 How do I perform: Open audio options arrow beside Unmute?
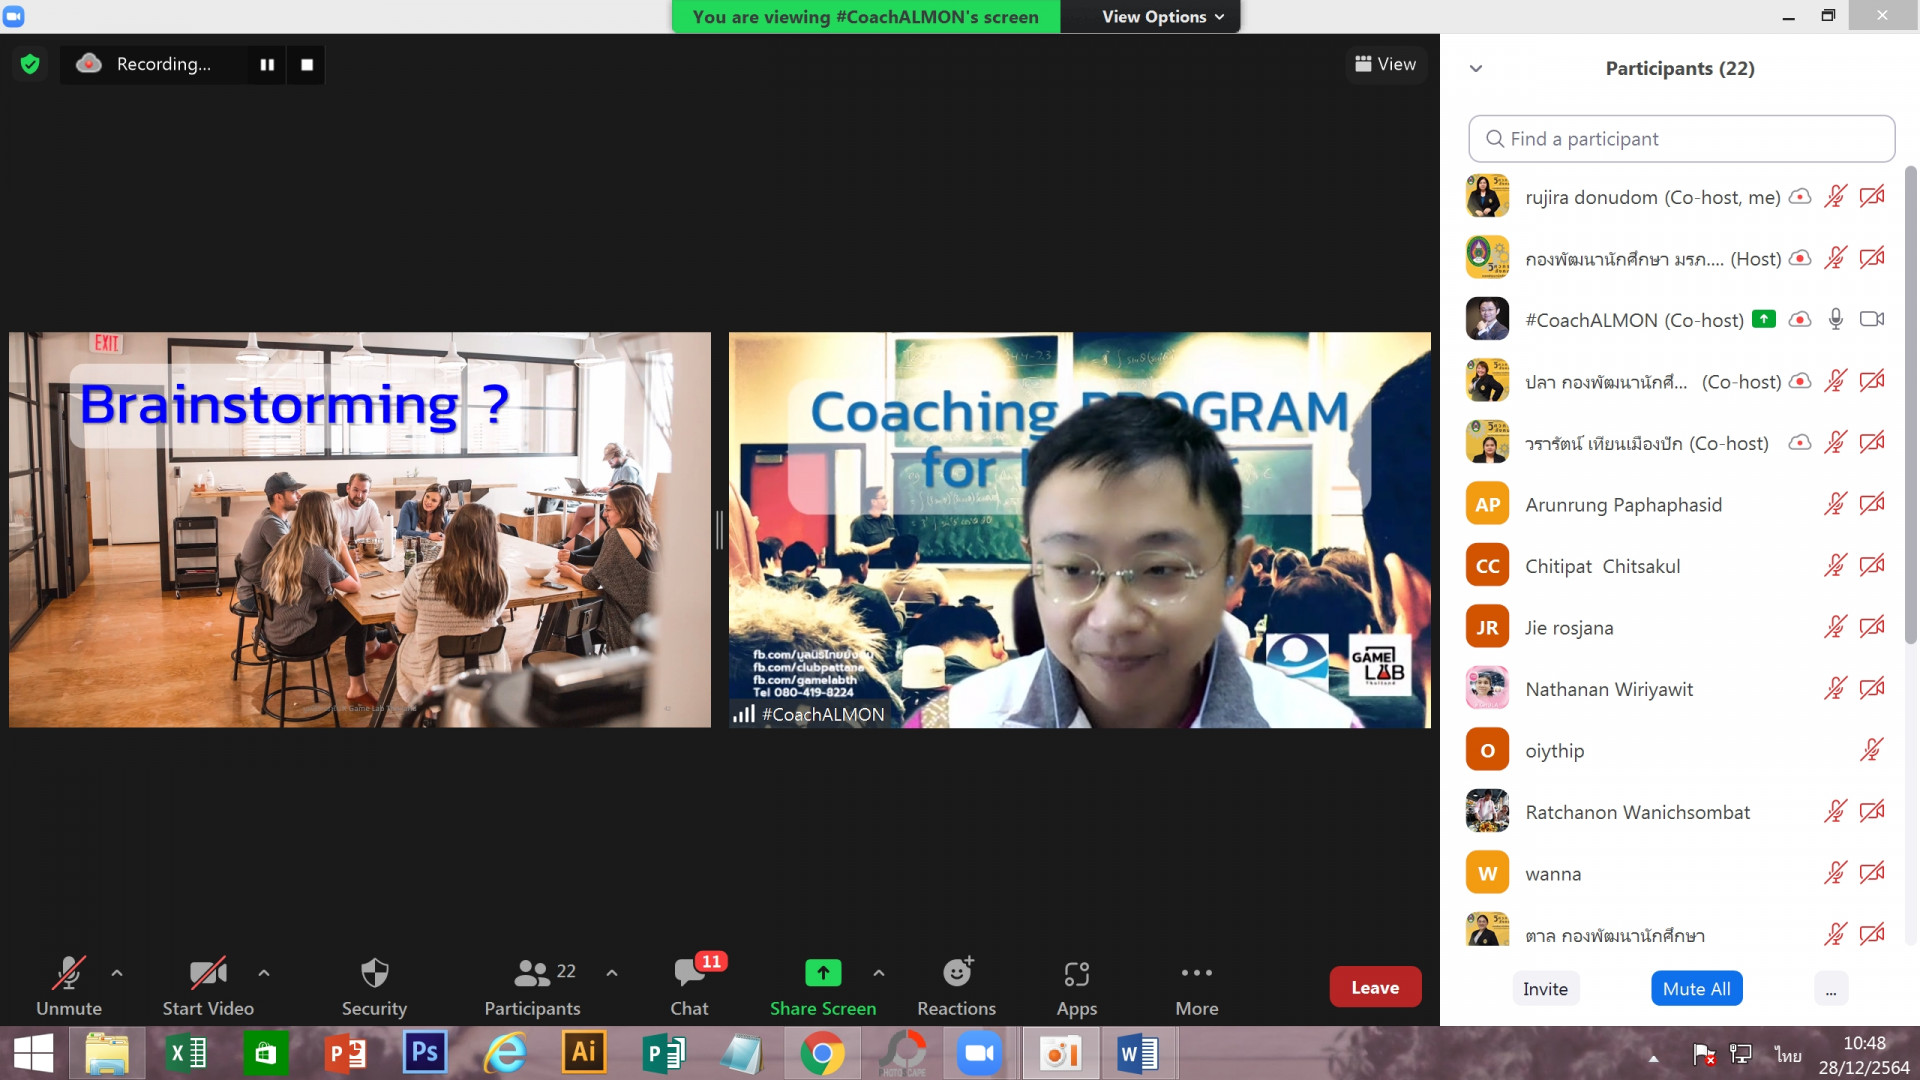pyautogui.click(x=117, y=972)
